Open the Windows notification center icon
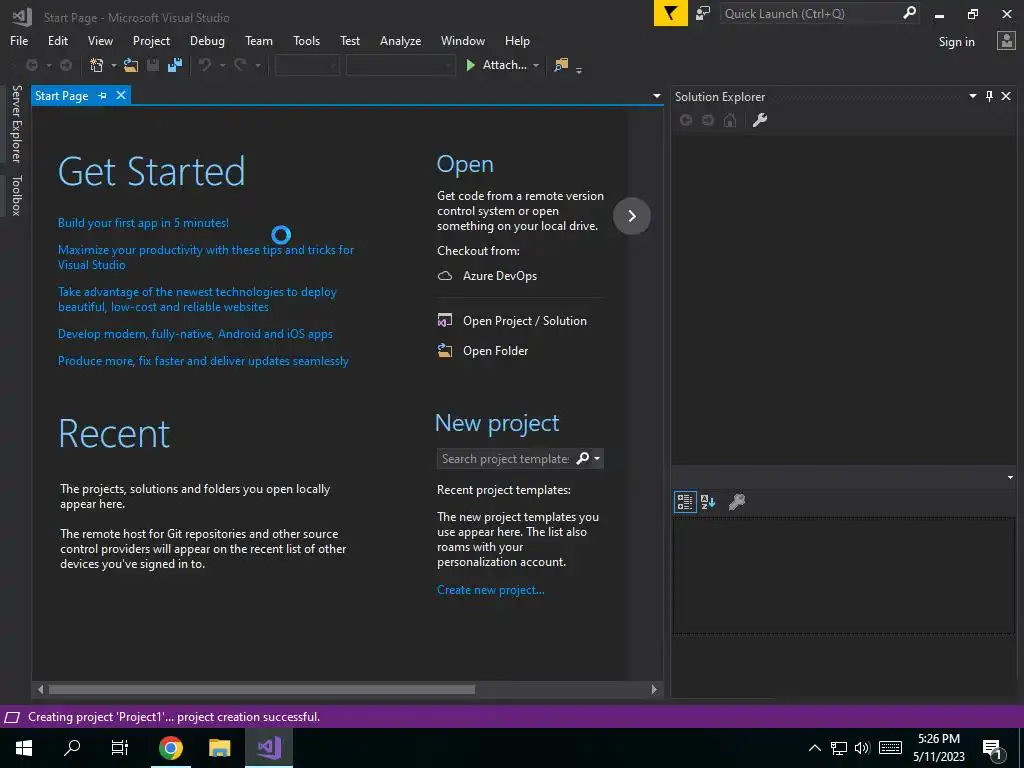 [x=993, y=749]
